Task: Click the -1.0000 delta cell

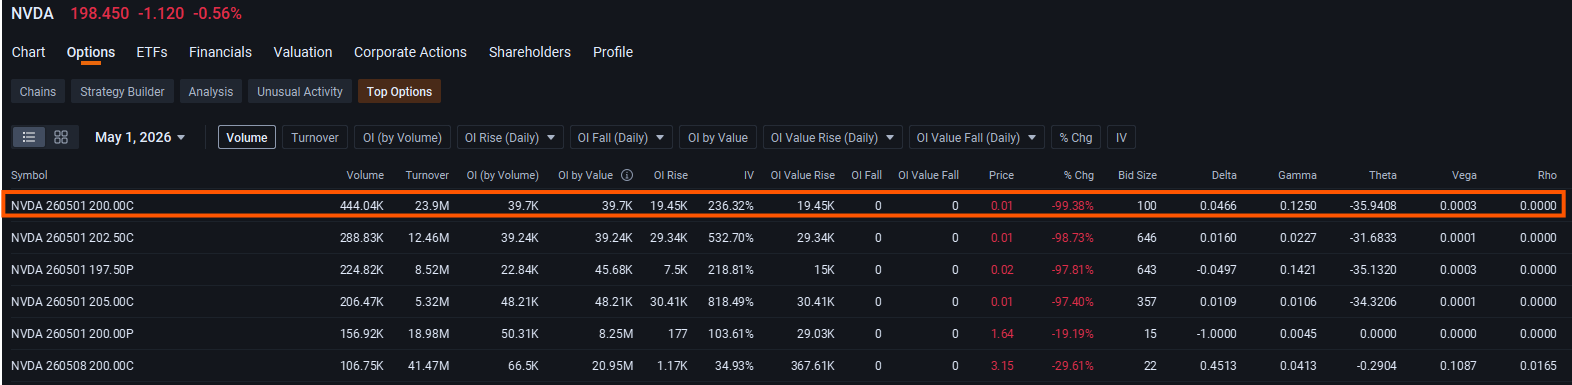Action: click(1216, 334)
